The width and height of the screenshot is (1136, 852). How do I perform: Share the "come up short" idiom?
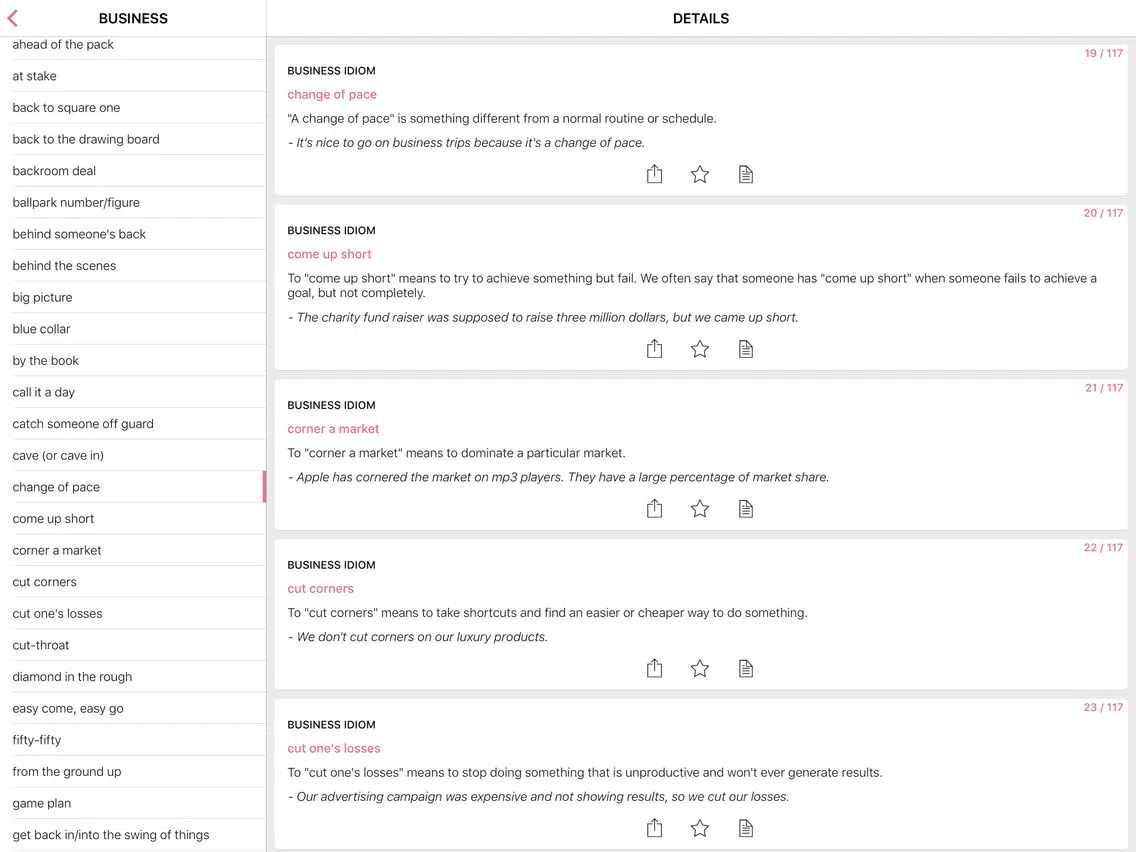(x=654, y=348)
